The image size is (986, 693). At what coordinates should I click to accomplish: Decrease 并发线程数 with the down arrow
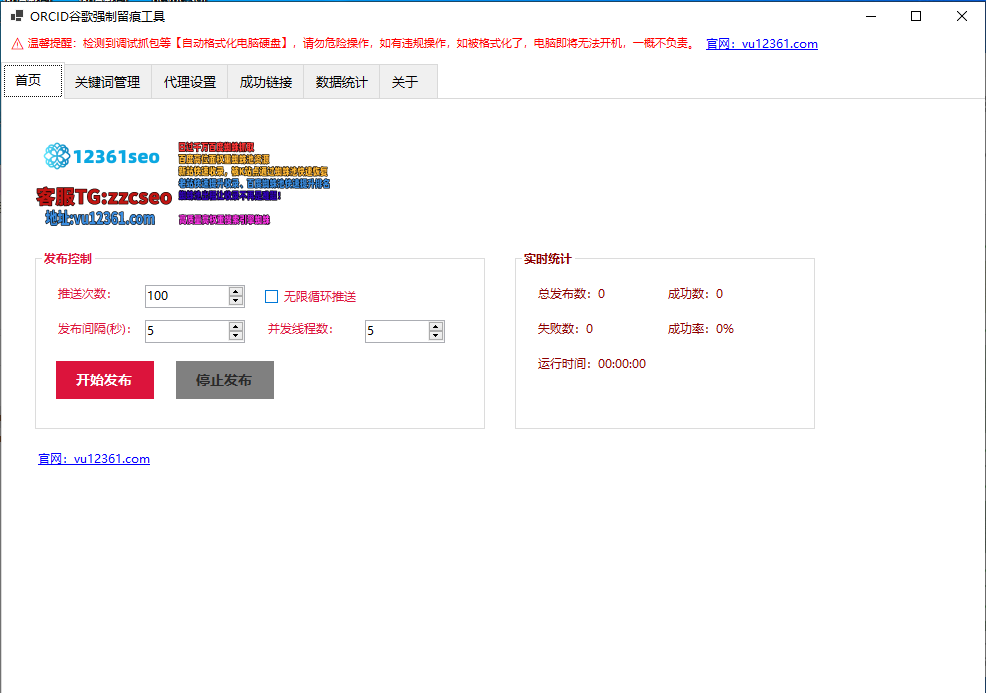coord(436,336)
